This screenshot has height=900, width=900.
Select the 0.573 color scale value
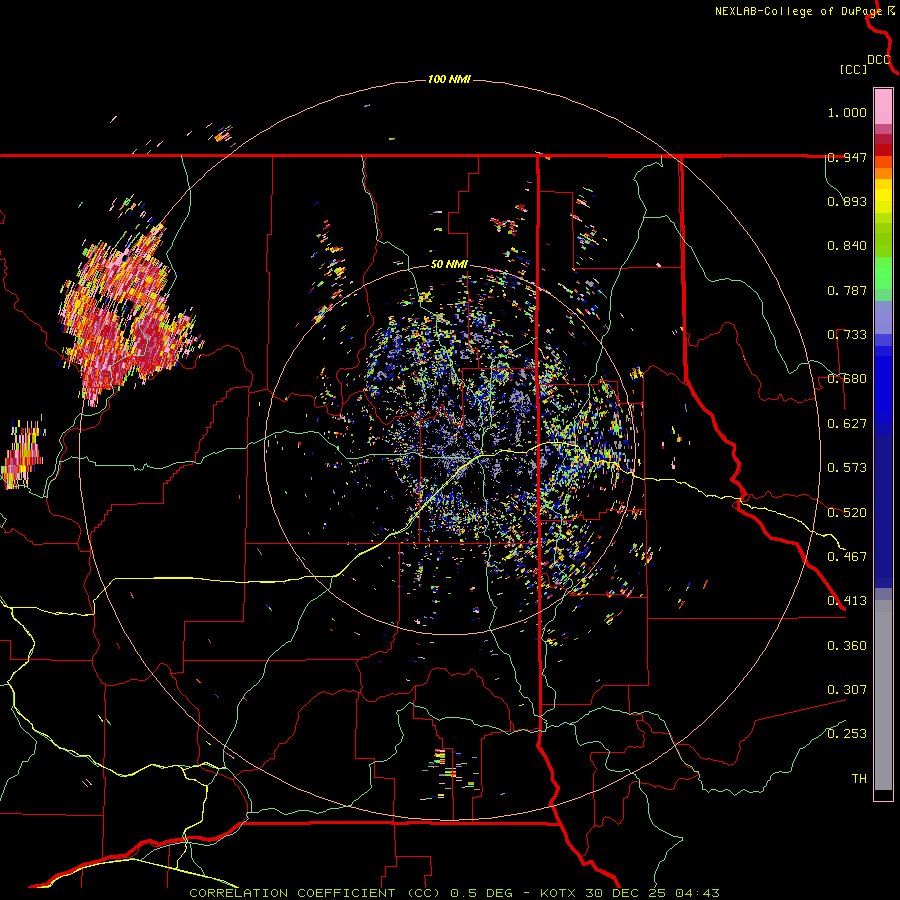pos(847,468)
